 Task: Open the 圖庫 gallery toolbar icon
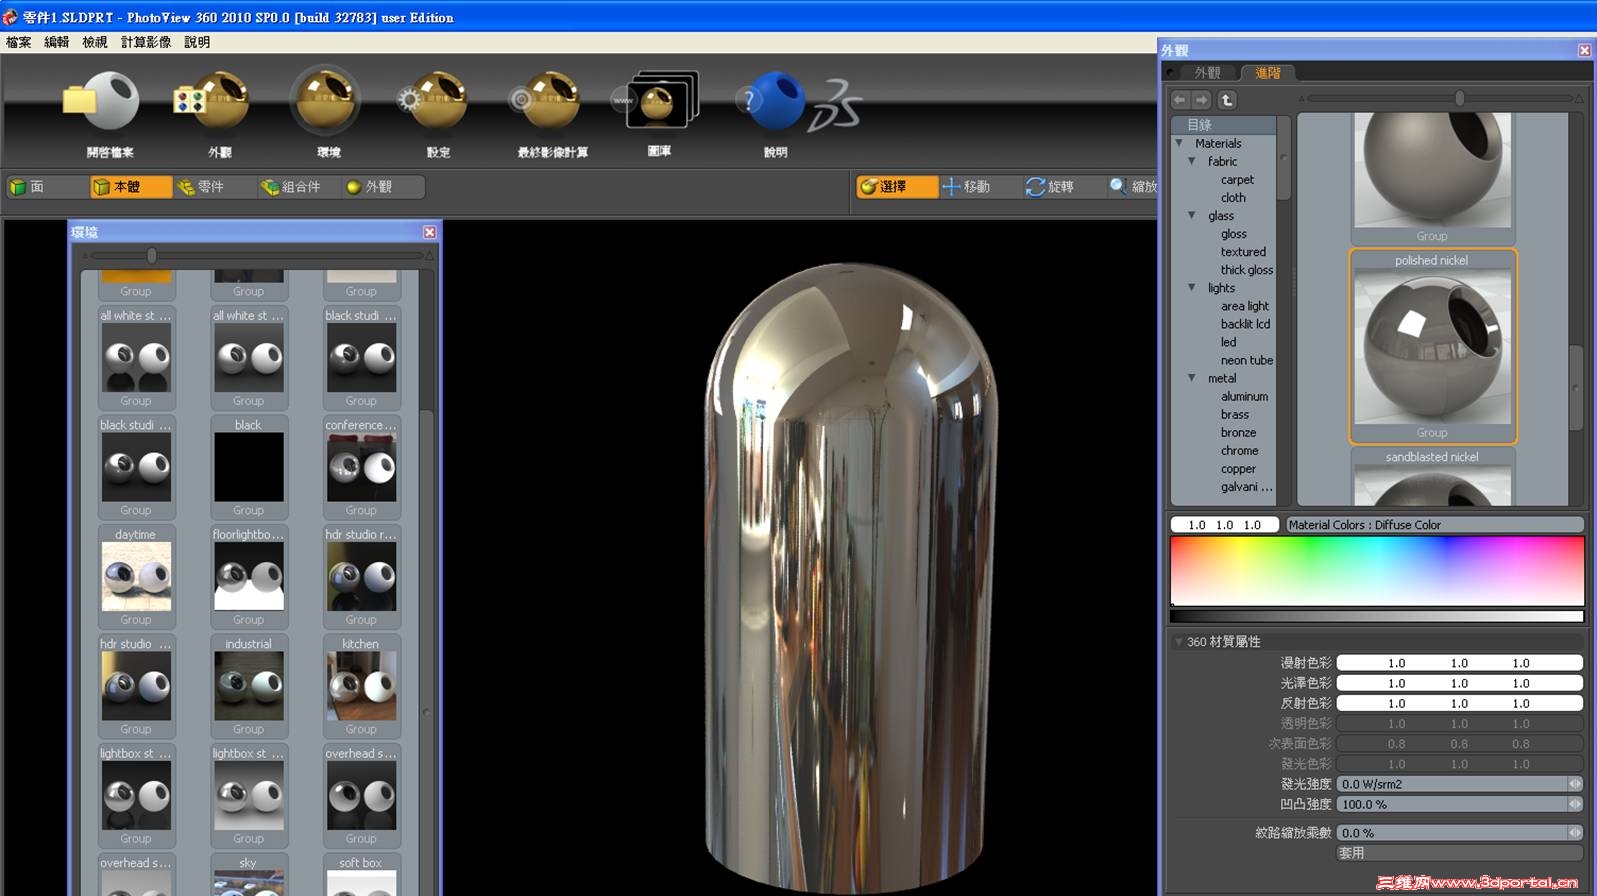[657, 101]
